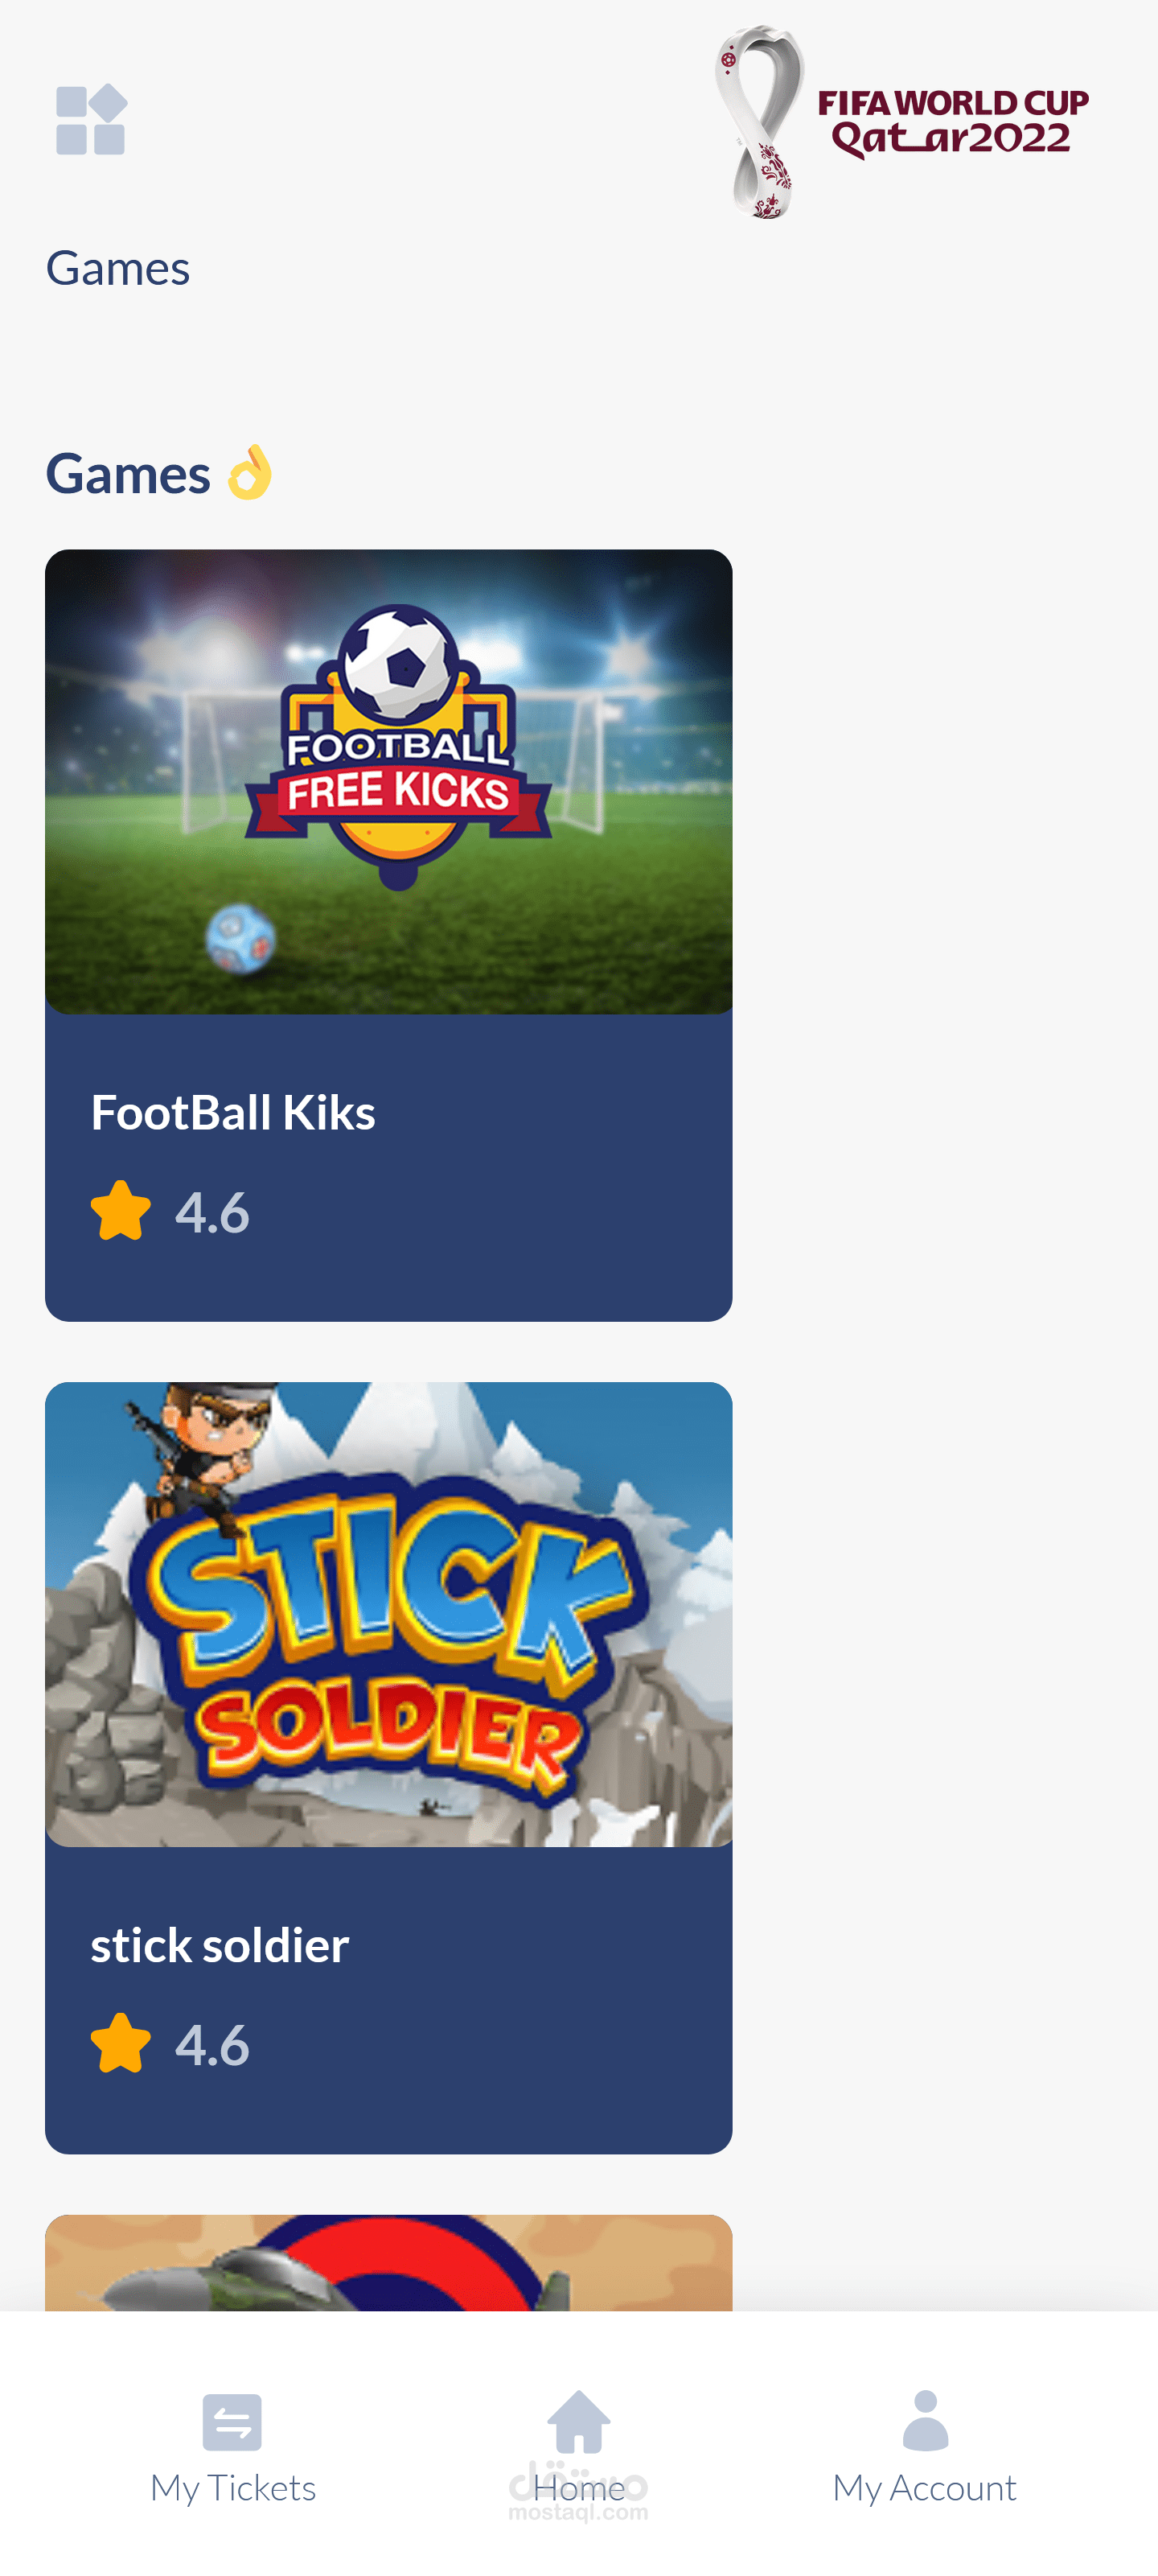This screenshot has width=1158, height=2576.
Task: Click the FIFA World Cup Qatar2022 text logo
Action: click(x=952, y=122)
